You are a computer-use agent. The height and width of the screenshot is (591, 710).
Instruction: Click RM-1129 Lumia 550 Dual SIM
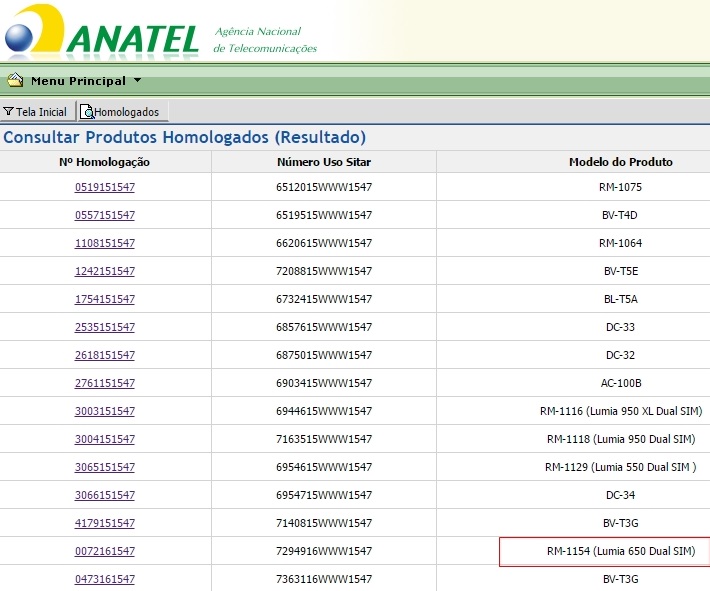(x=621, y=467)
